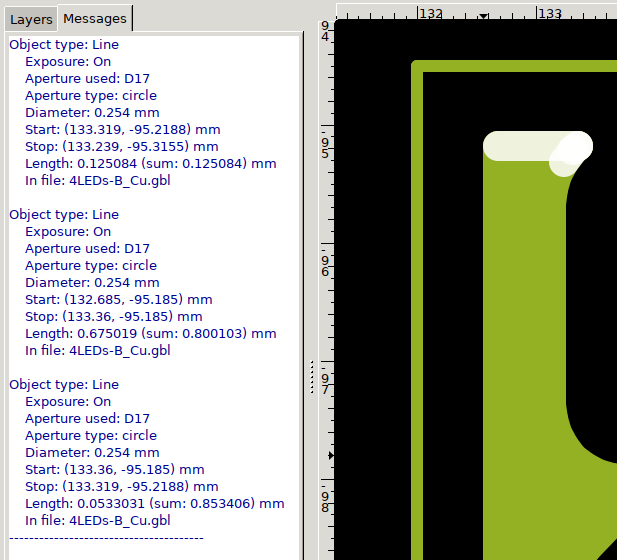Image resolution: width=617 pixels, height=560 pixels.
Task: Click the text 'Stop: (133.319, -95.2188) mm'
Action: click(x=122, y=486)
